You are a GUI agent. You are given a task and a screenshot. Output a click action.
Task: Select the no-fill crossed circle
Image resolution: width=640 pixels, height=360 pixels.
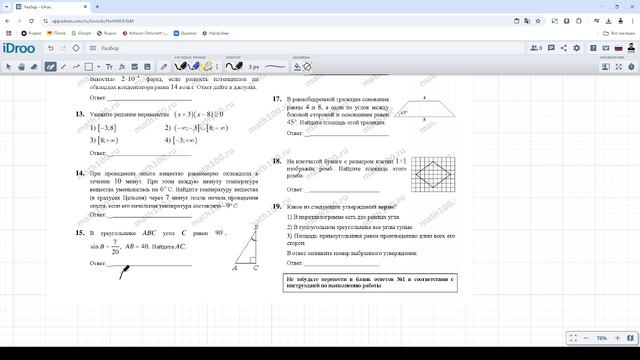(307, 67)
